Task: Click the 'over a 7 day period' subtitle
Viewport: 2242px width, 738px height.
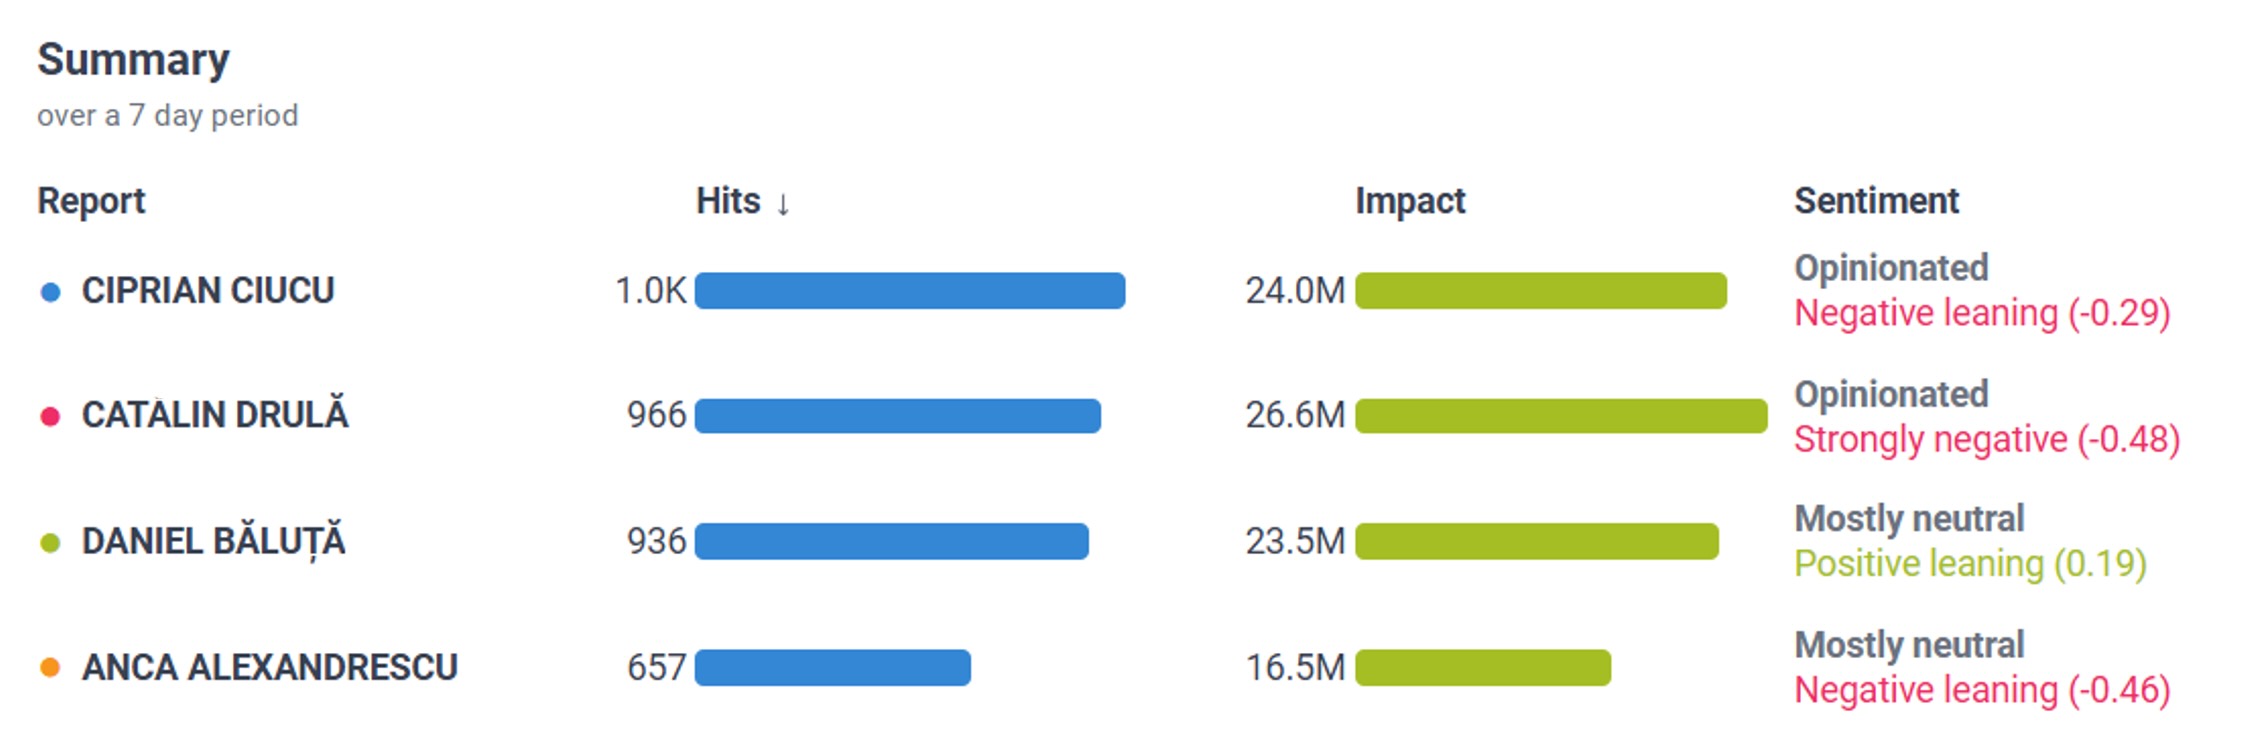Action: 167,116
